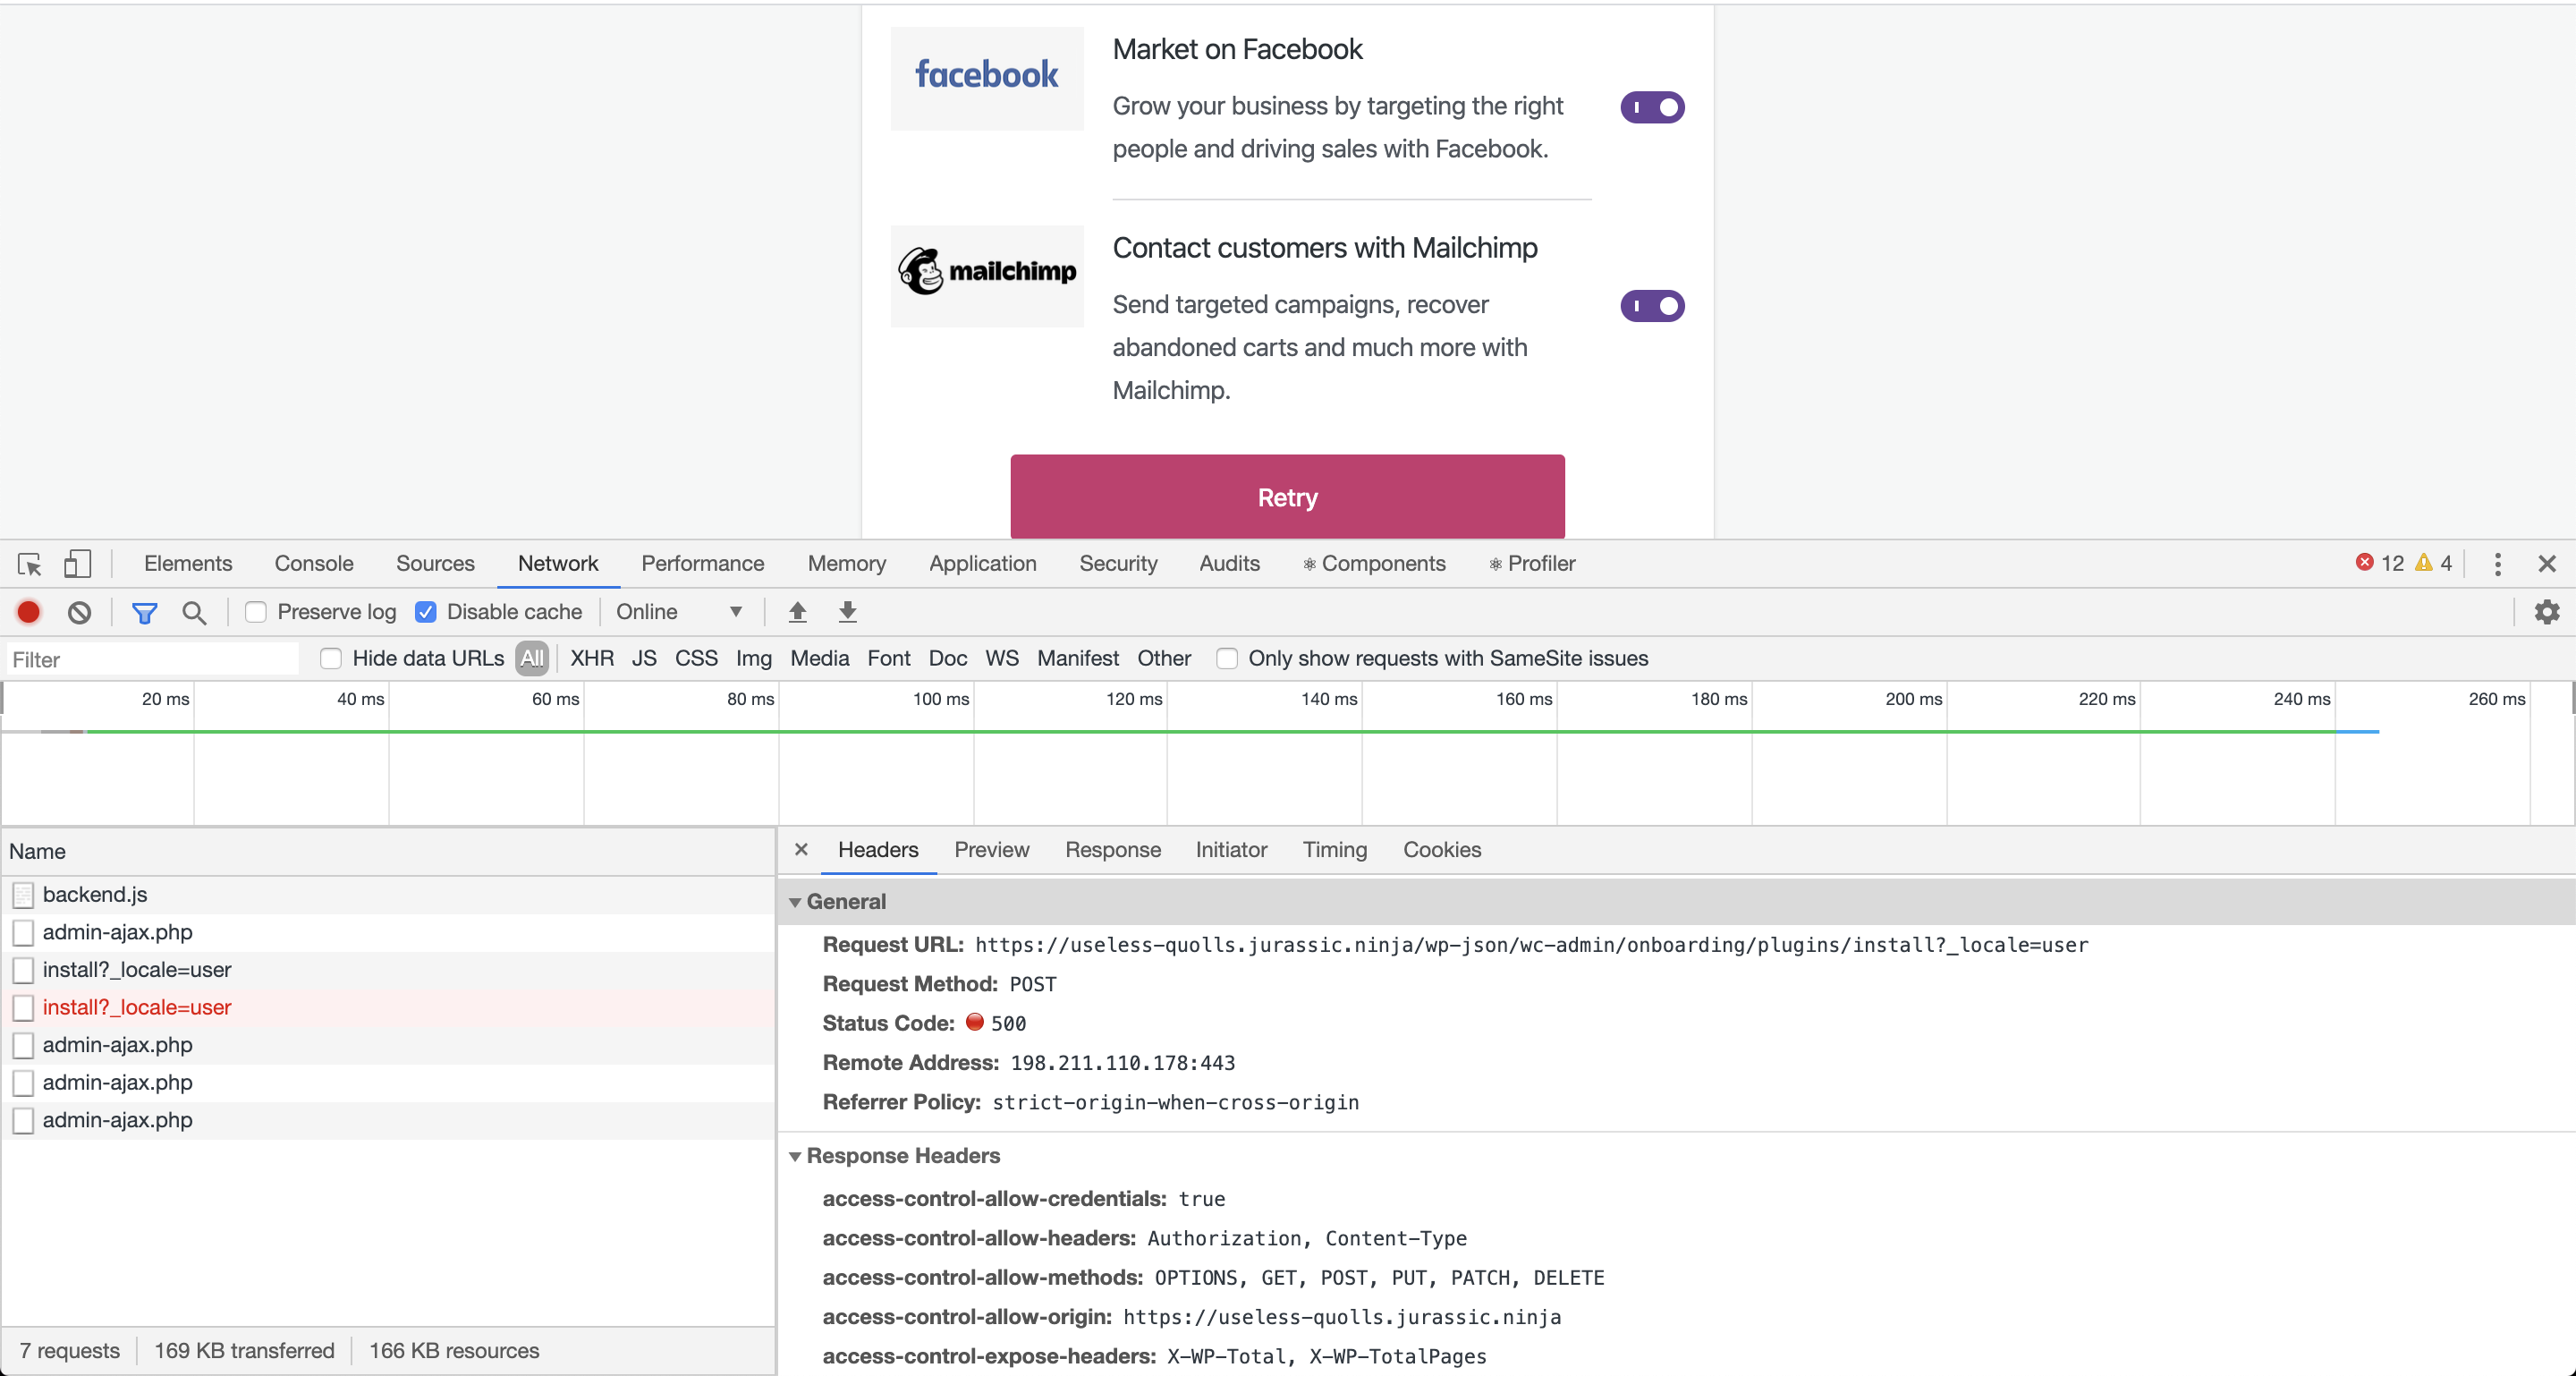The width and height of the screenshot is (2576, 1376).
Task: Click the yellow warning count indicator
Action: point(2433,563)
